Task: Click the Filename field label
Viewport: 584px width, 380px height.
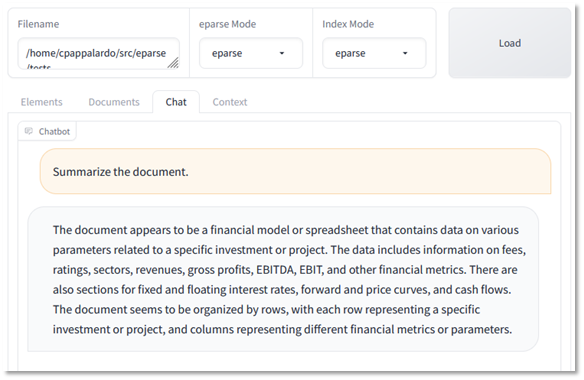Action: (38, 24)
